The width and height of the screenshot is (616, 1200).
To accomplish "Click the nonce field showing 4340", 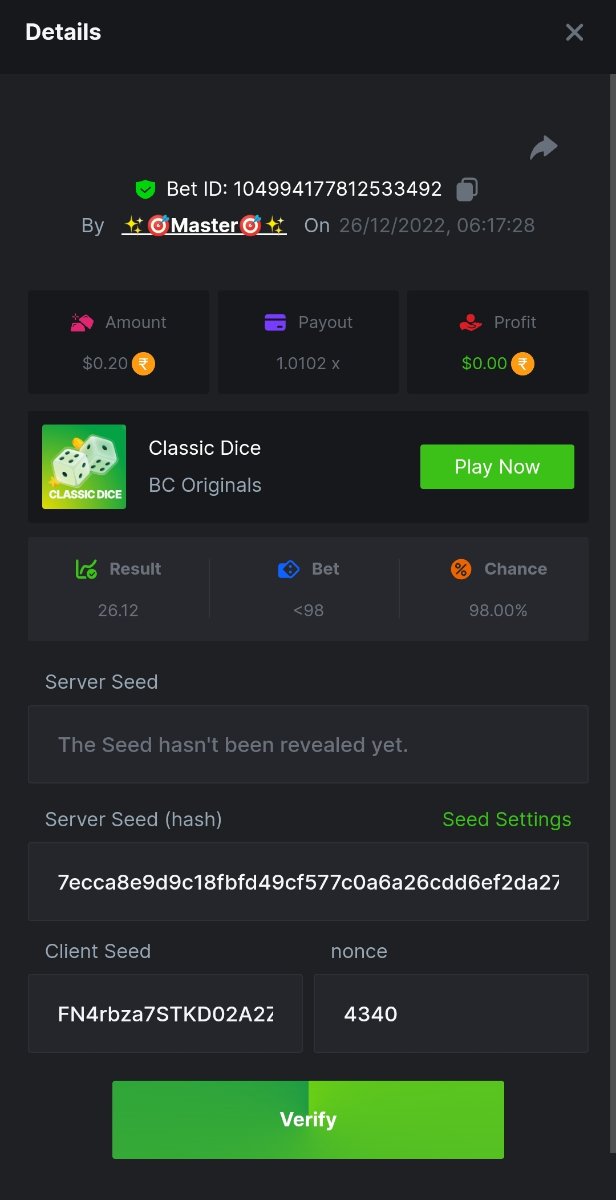I will click(x=451, y=1014).
